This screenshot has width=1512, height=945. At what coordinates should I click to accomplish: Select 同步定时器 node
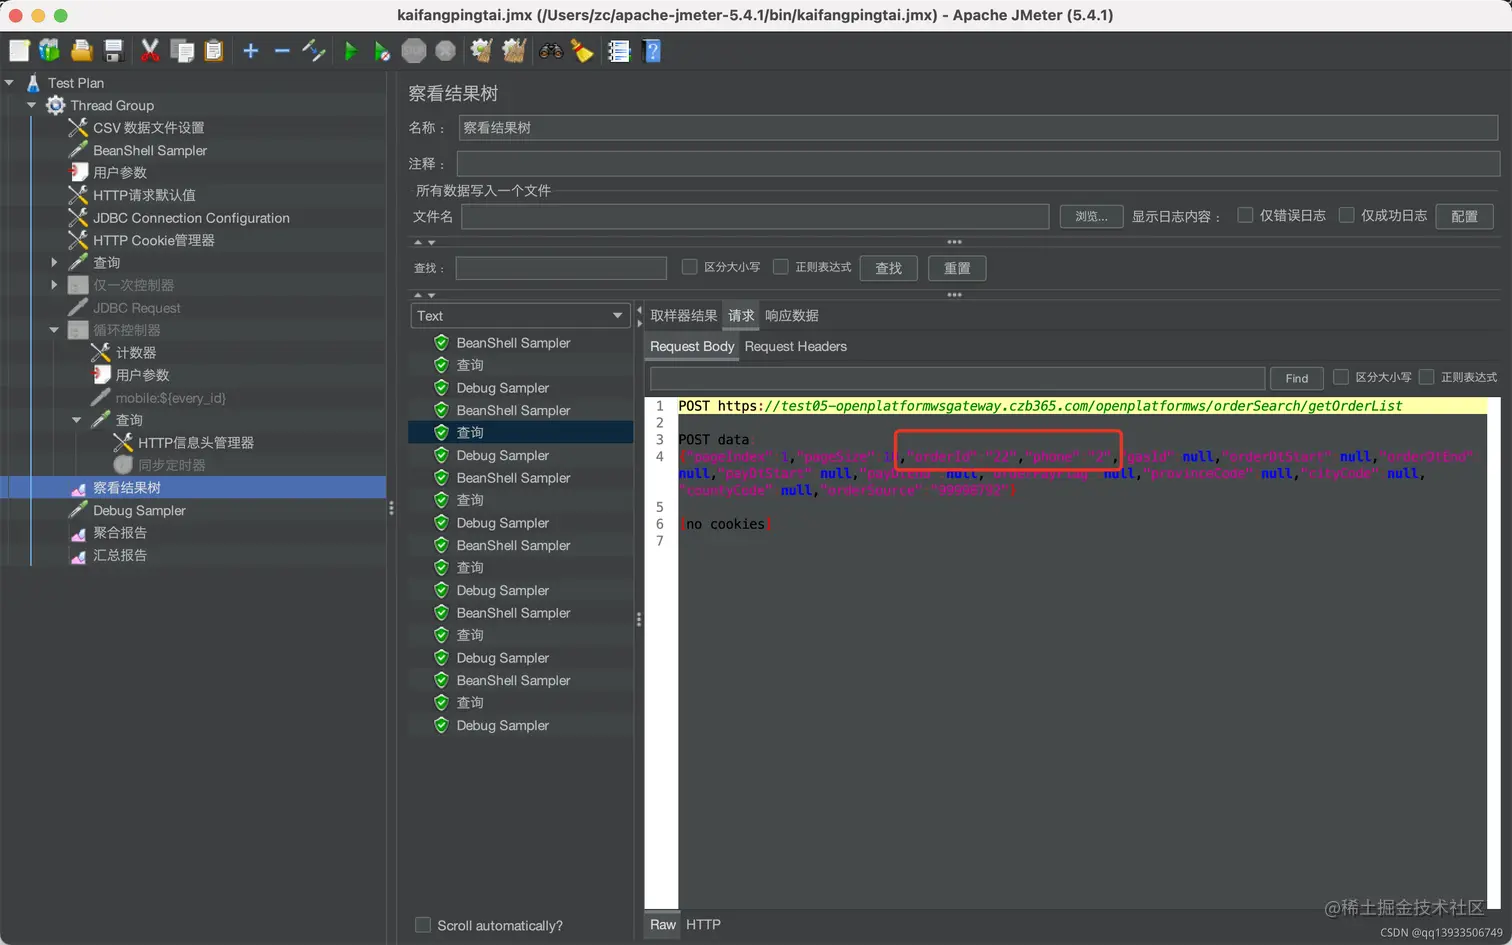[x=171, y=465]
